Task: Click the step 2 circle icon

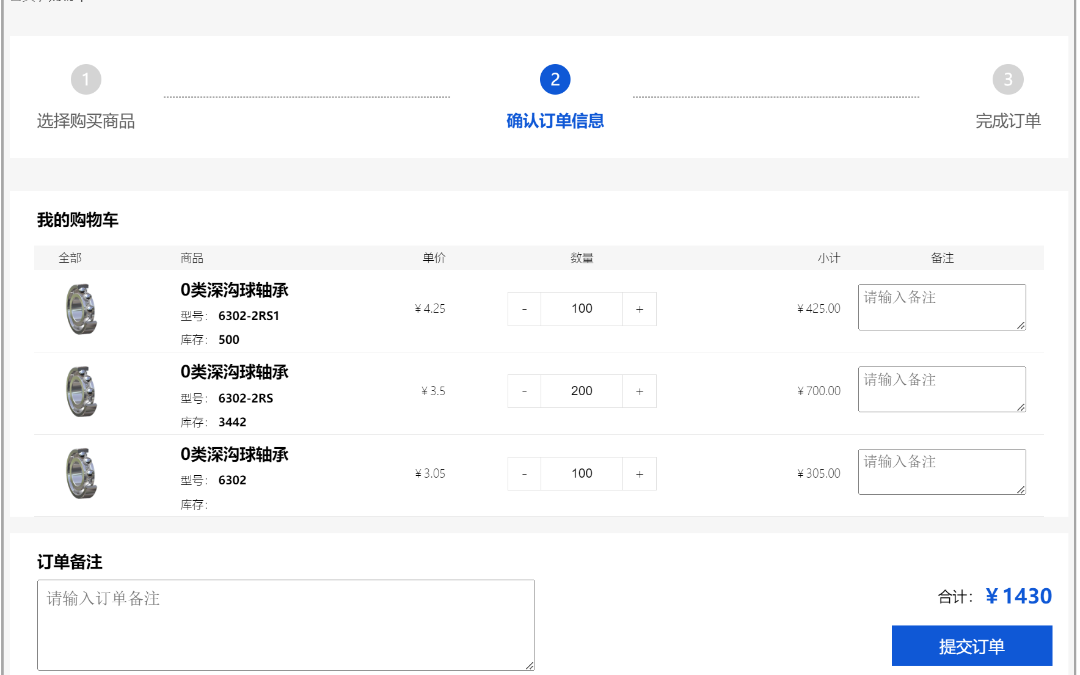Action: pyautogui.click(x=555, y=79)
